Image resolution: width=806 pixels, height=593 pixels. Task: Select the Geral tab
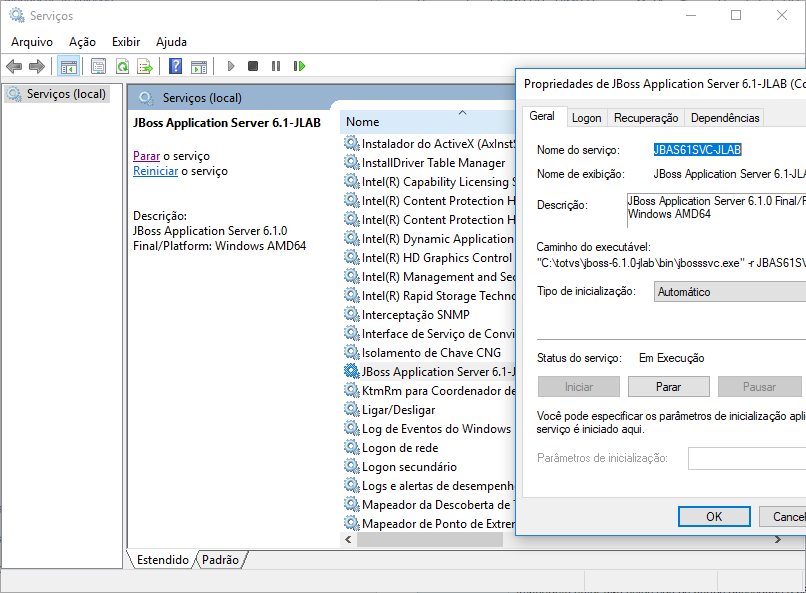coord(543,117)
